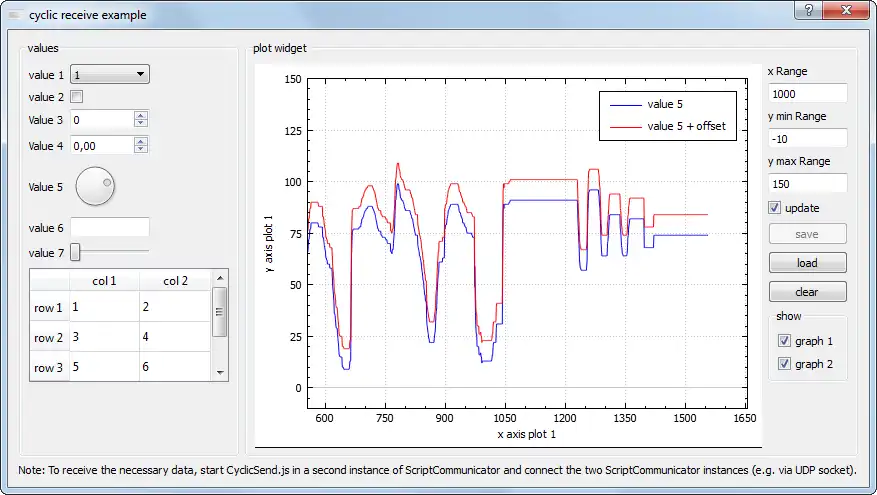The height and width of the screenshot is (495, 877).
Task: Click the y min Range field
Action: (808, 139)
